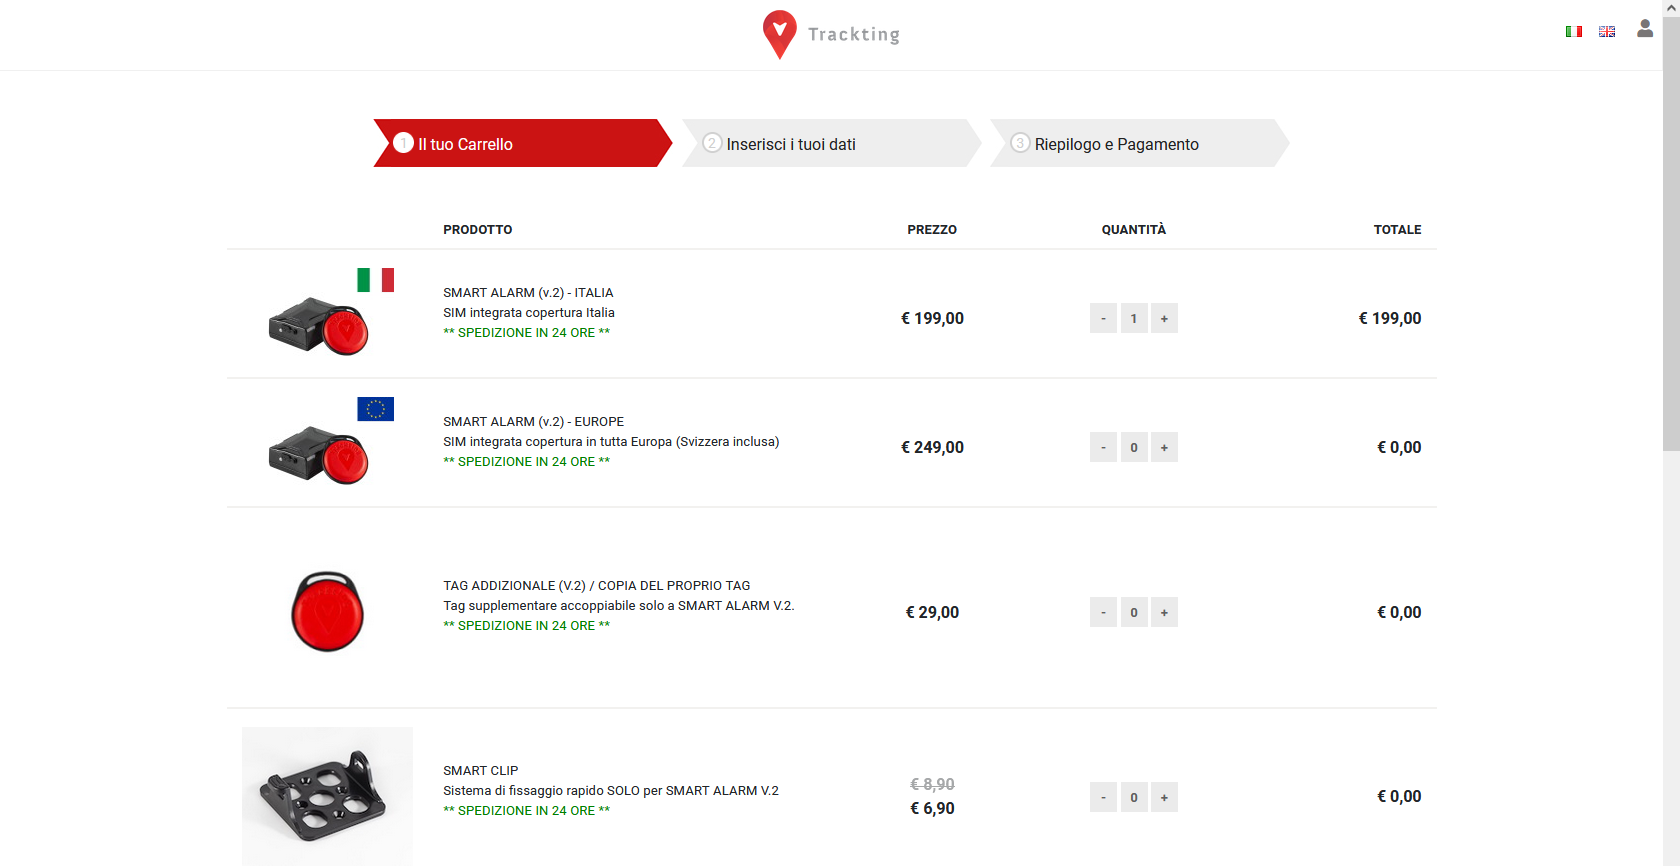Increase quantity of Tag Addizionale
Image resolution: width=1680 pixels, height=866 pixels.
1164,612
